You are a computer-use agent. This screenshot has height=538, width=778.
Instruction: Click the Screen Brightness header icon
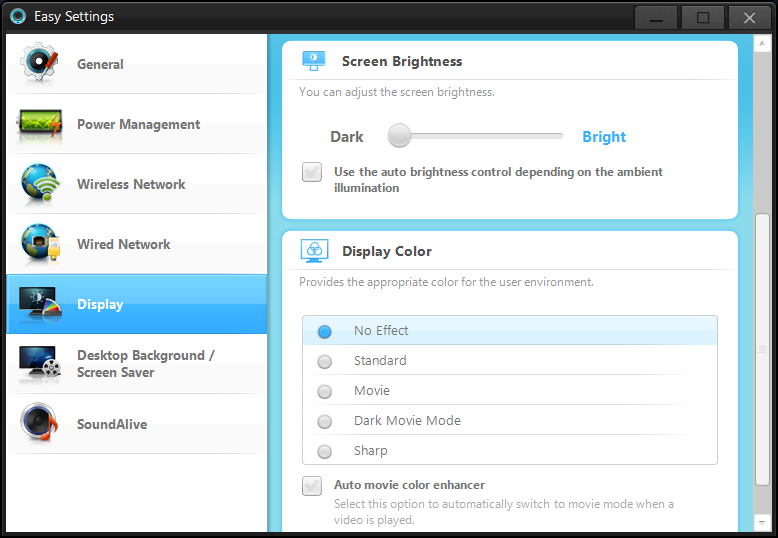315,61
